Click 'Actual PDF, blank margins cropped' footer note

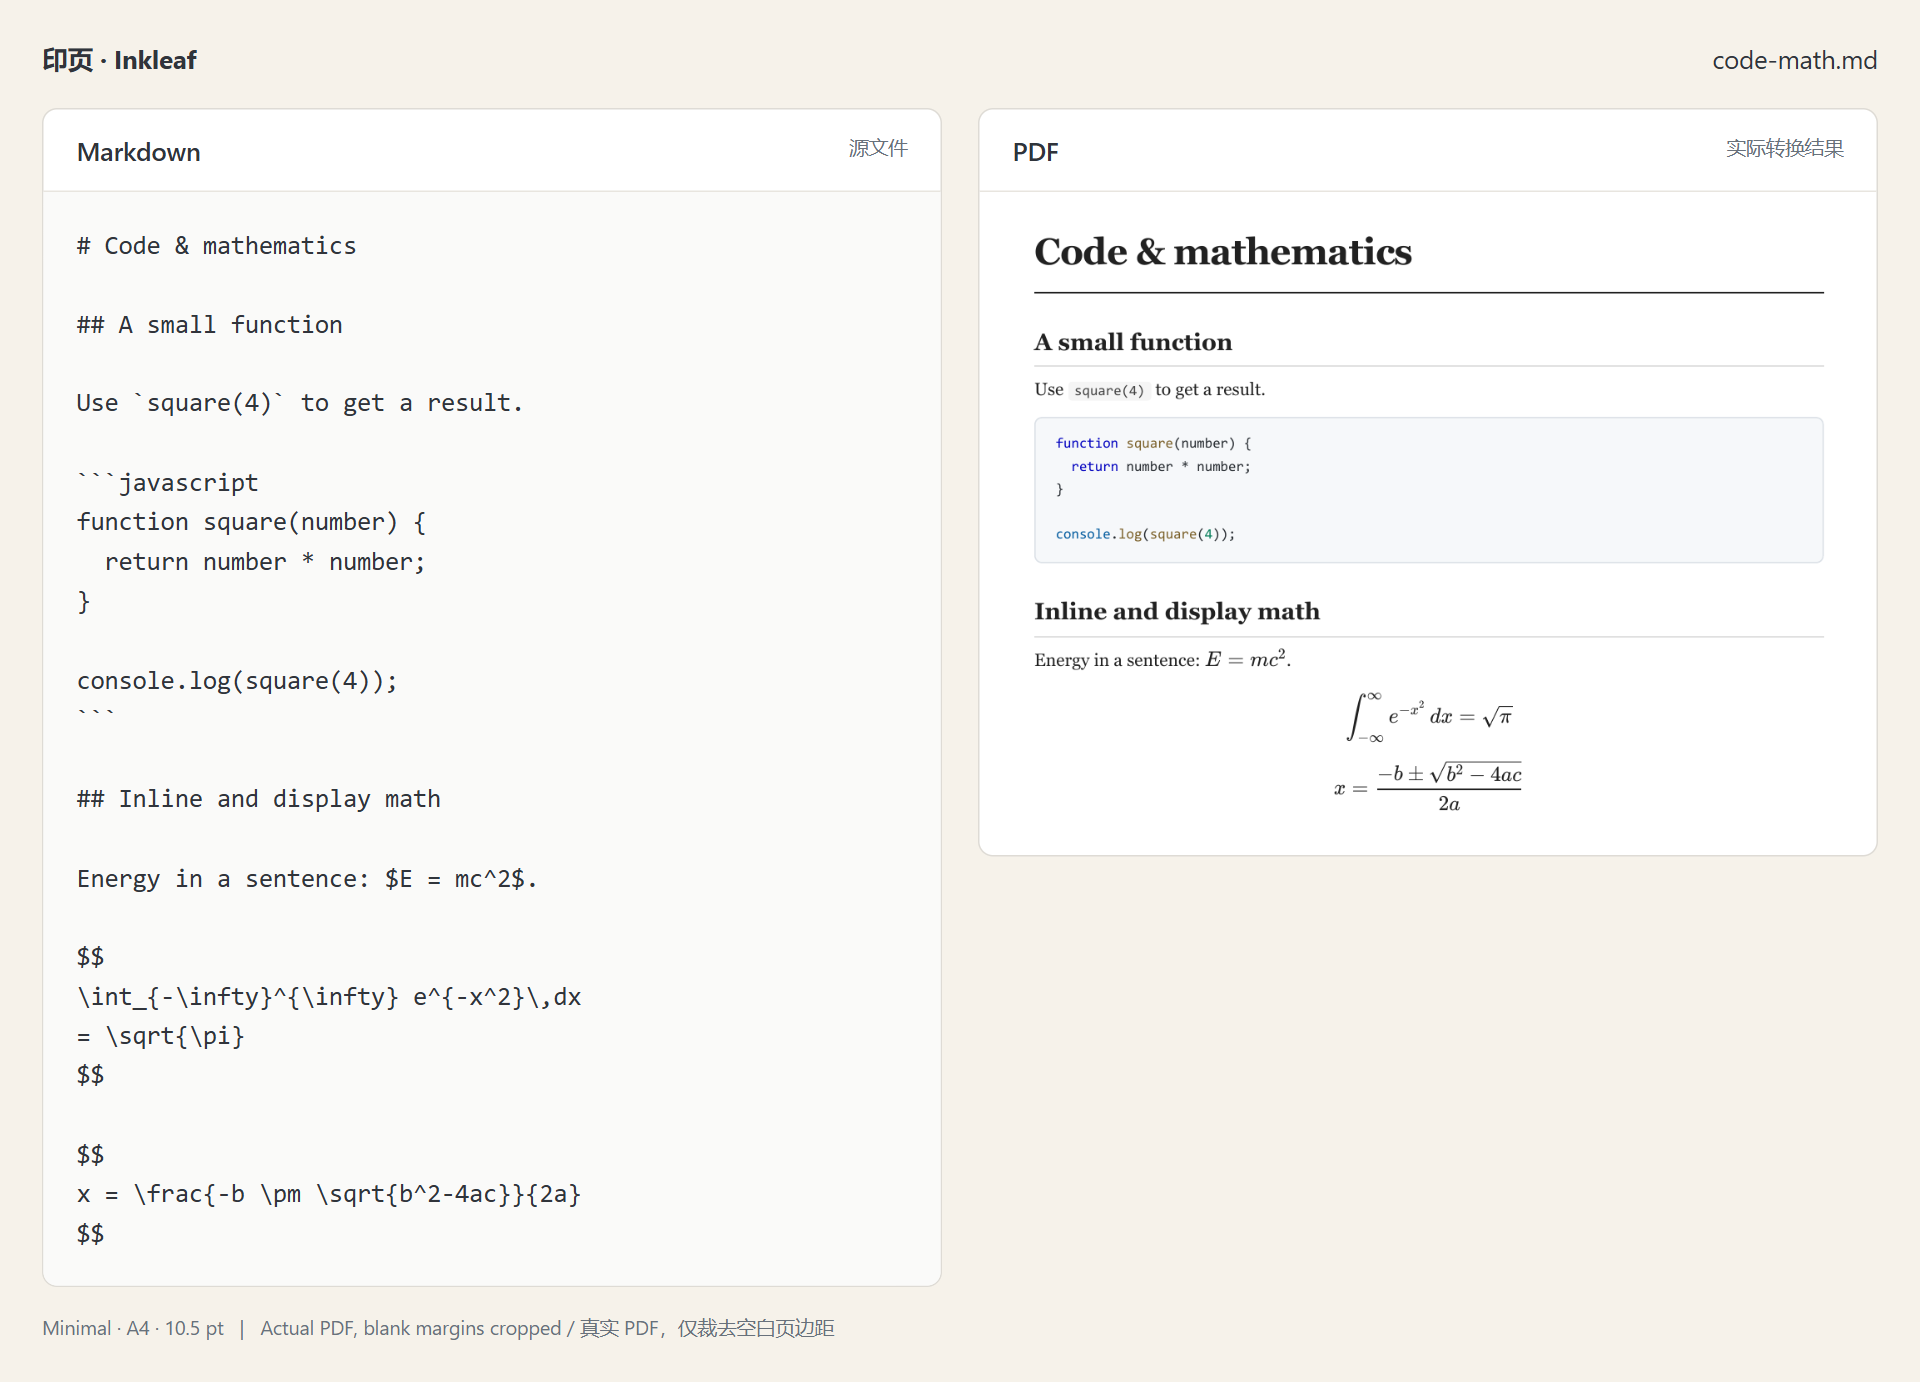[x=410, y=1328]
